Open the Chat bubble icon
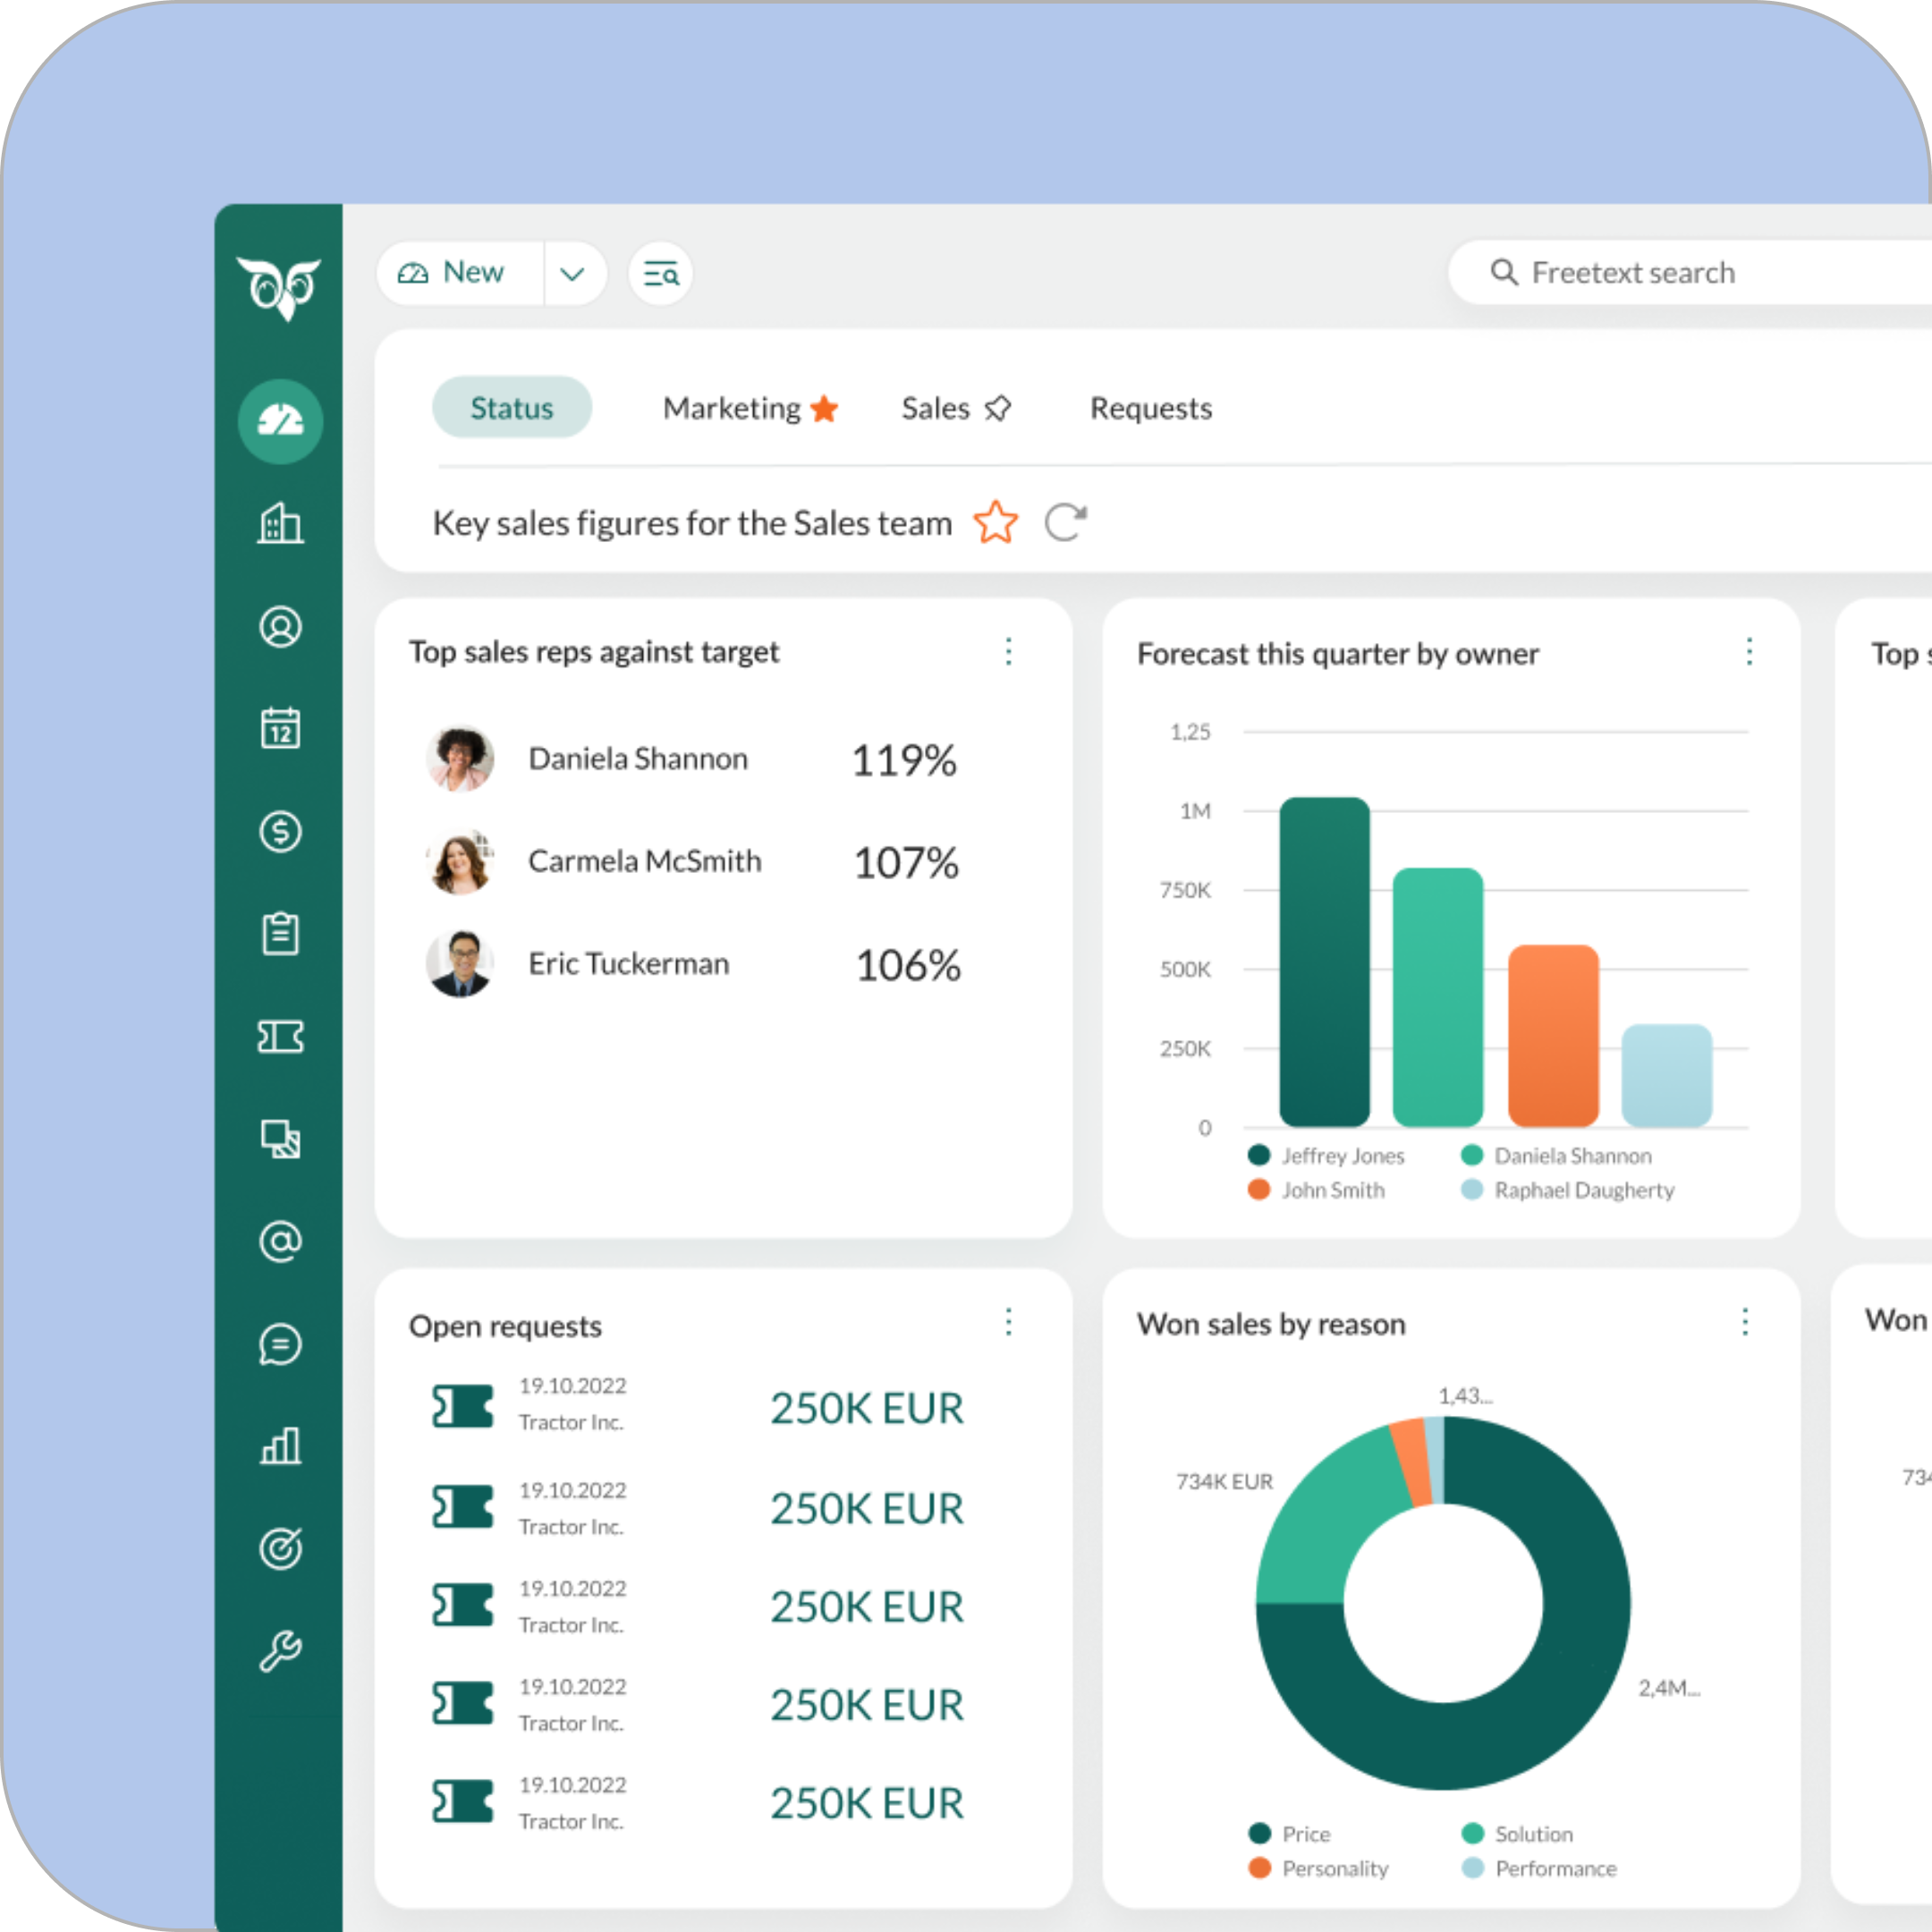The height and width of the screenshot is (1932, 1932). click(280, 1344)
